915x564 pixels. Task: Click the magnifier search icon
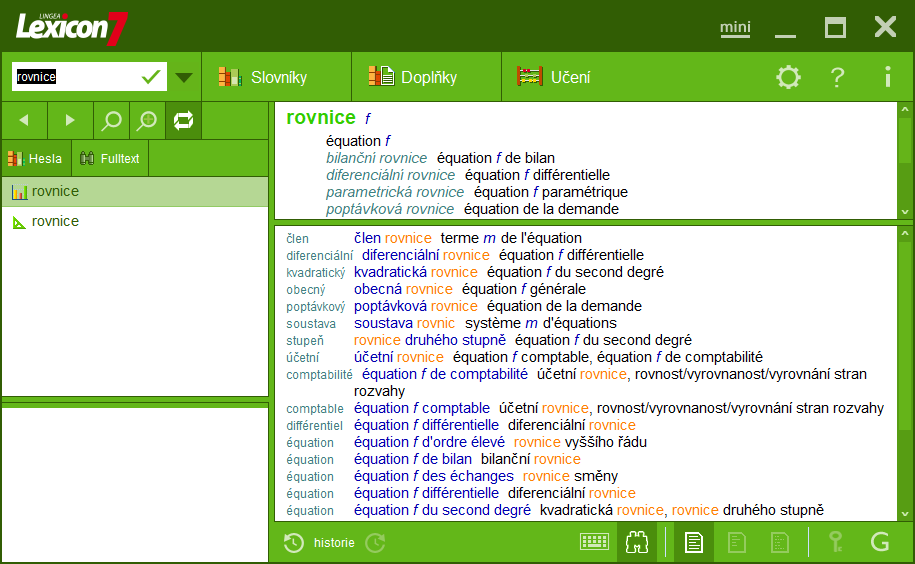tap(112, 121)
